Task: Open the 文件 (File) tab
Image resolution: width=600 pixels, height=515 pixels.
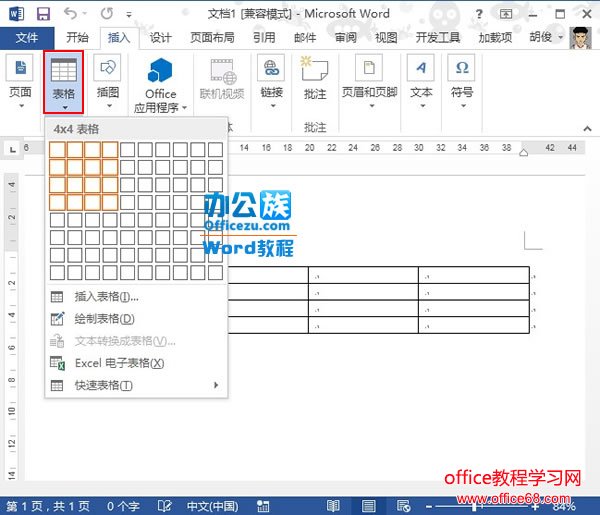Action: click(27, 37)
